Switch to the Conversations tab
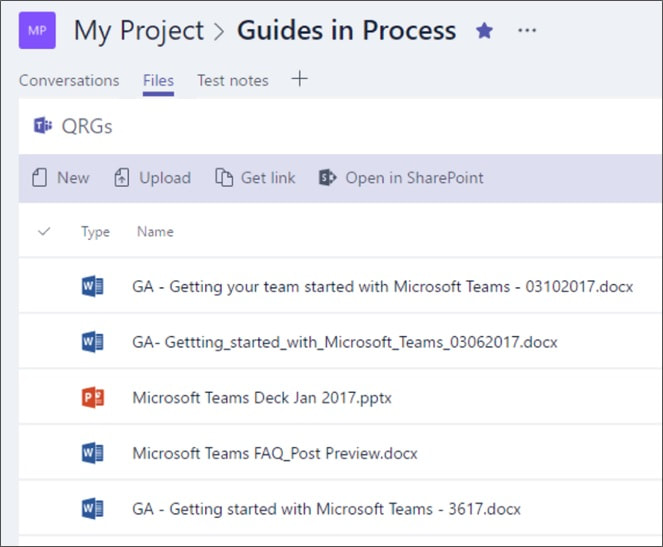The width and height of the screenshot is (663, 547). 69,80
